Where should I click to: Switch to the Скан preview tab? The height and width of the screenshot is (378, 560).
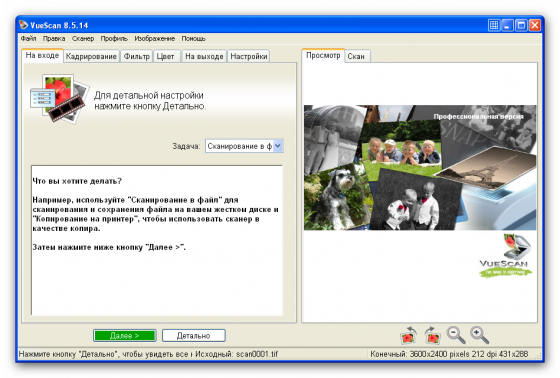click(356, 56)
